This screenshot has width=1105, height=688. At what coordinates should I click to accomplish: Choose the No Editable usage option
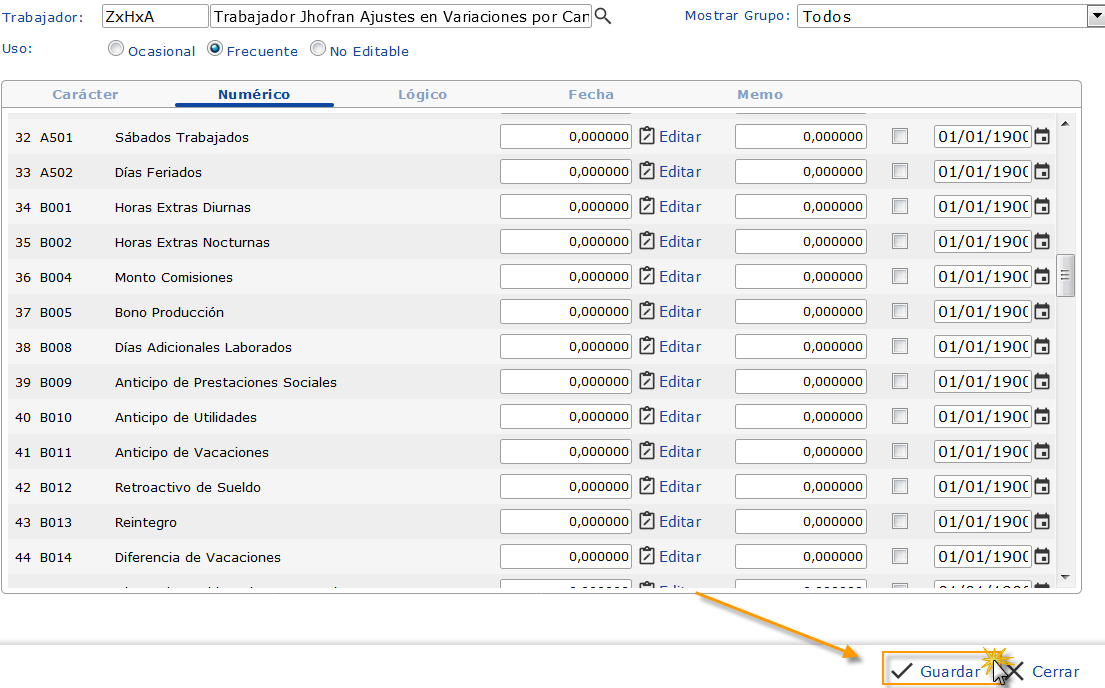(318, 49)
